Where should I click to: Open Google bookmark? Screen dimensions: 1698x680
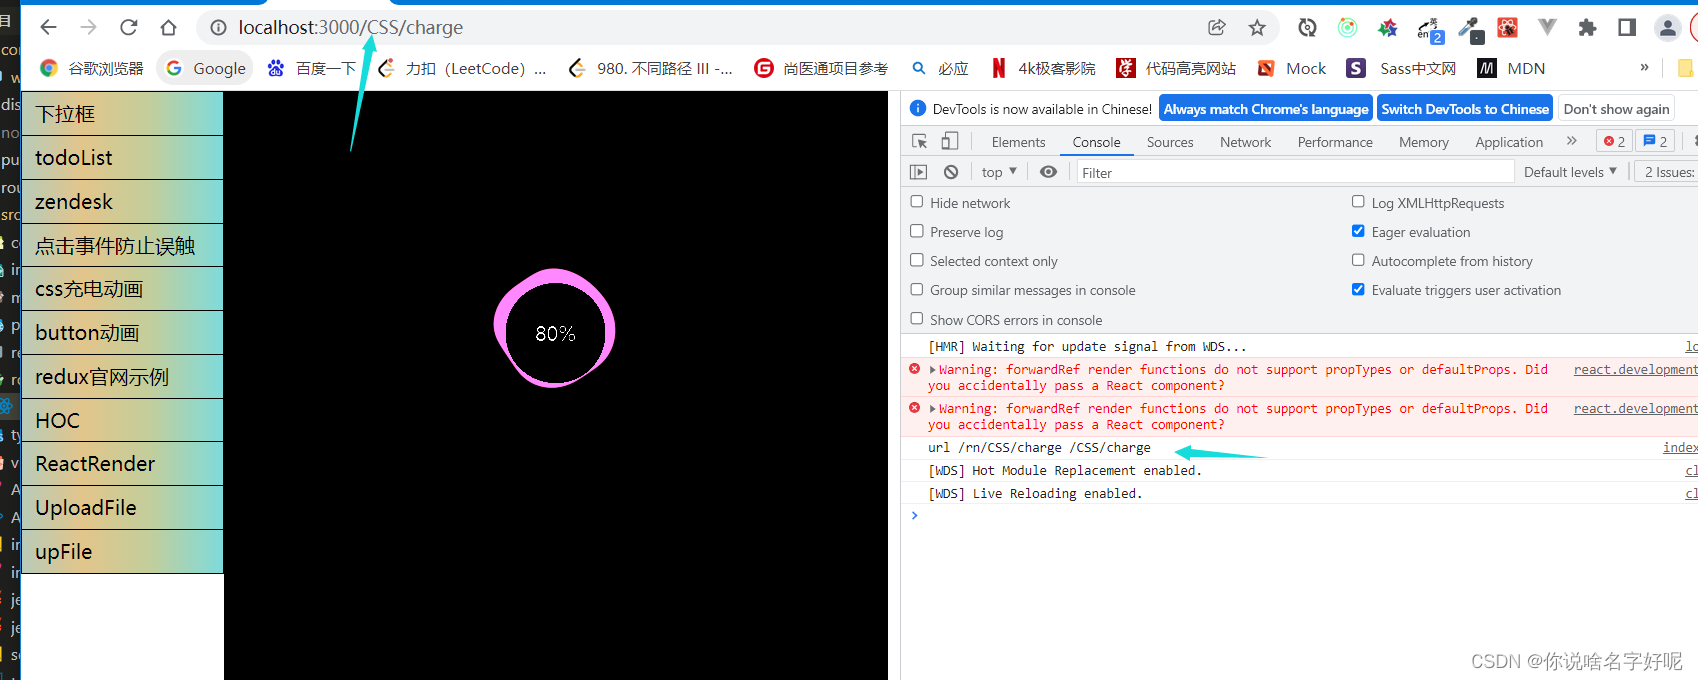coord(206,68)
